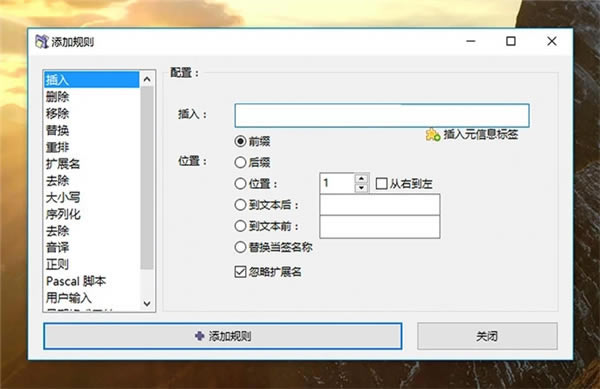The height and width of the screenshot is (389, 600).
Task: Choose the 到文本前 radio option
Action: tap(240, 226)
